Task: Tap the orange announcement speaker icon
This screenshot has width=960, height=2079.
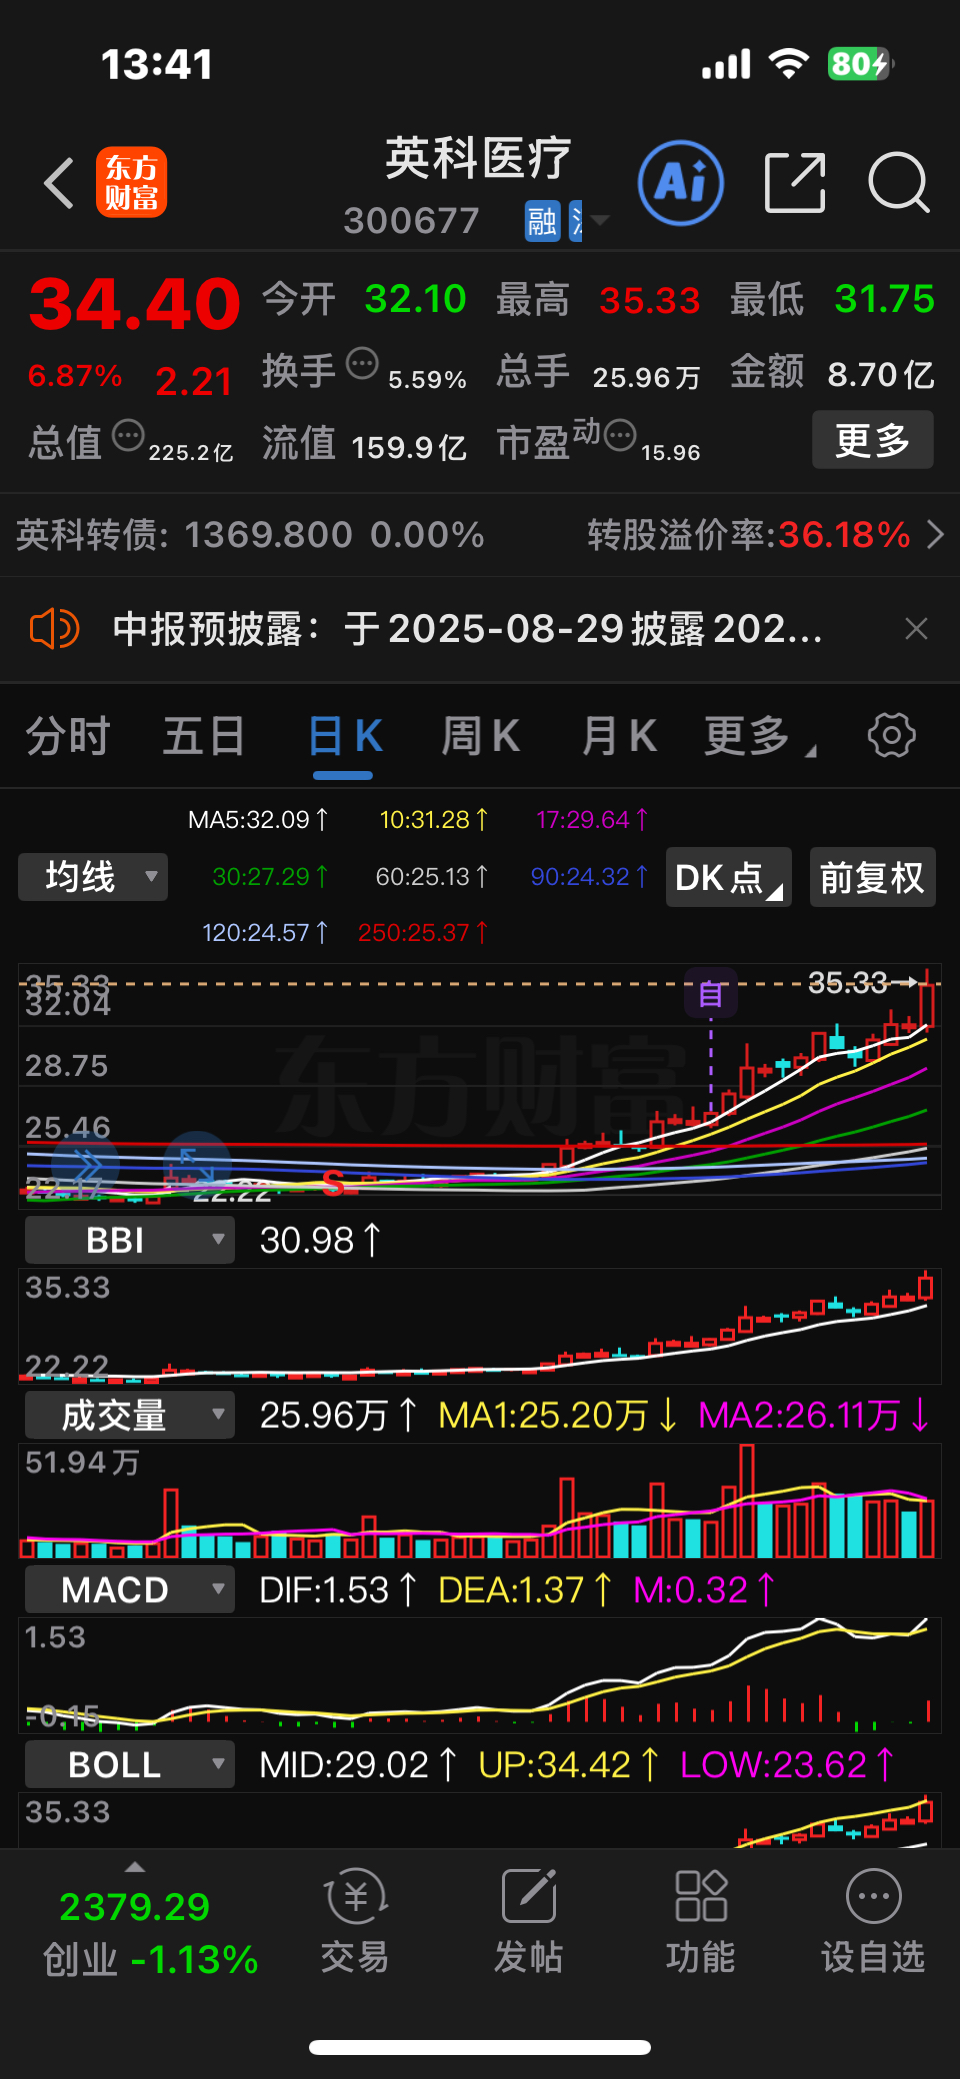Action: [x=54, y=629]
